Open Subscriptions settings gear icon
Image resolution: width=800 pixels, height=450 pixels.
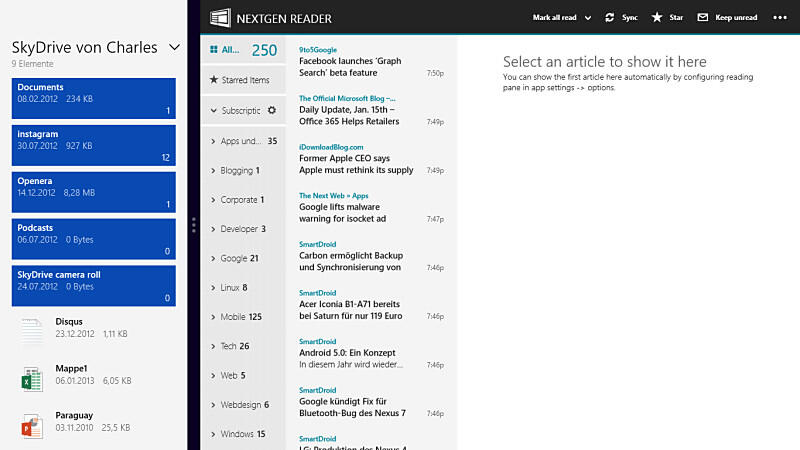pos(271,110)
